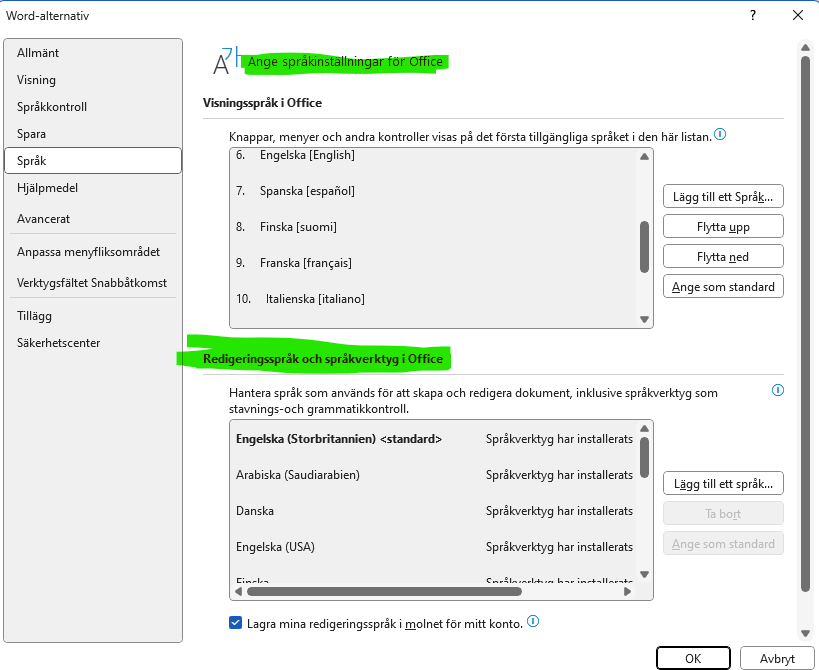This screenshot has height=670, width=819.
Task: Click the Flytta upp button
Action: (723, 227)
